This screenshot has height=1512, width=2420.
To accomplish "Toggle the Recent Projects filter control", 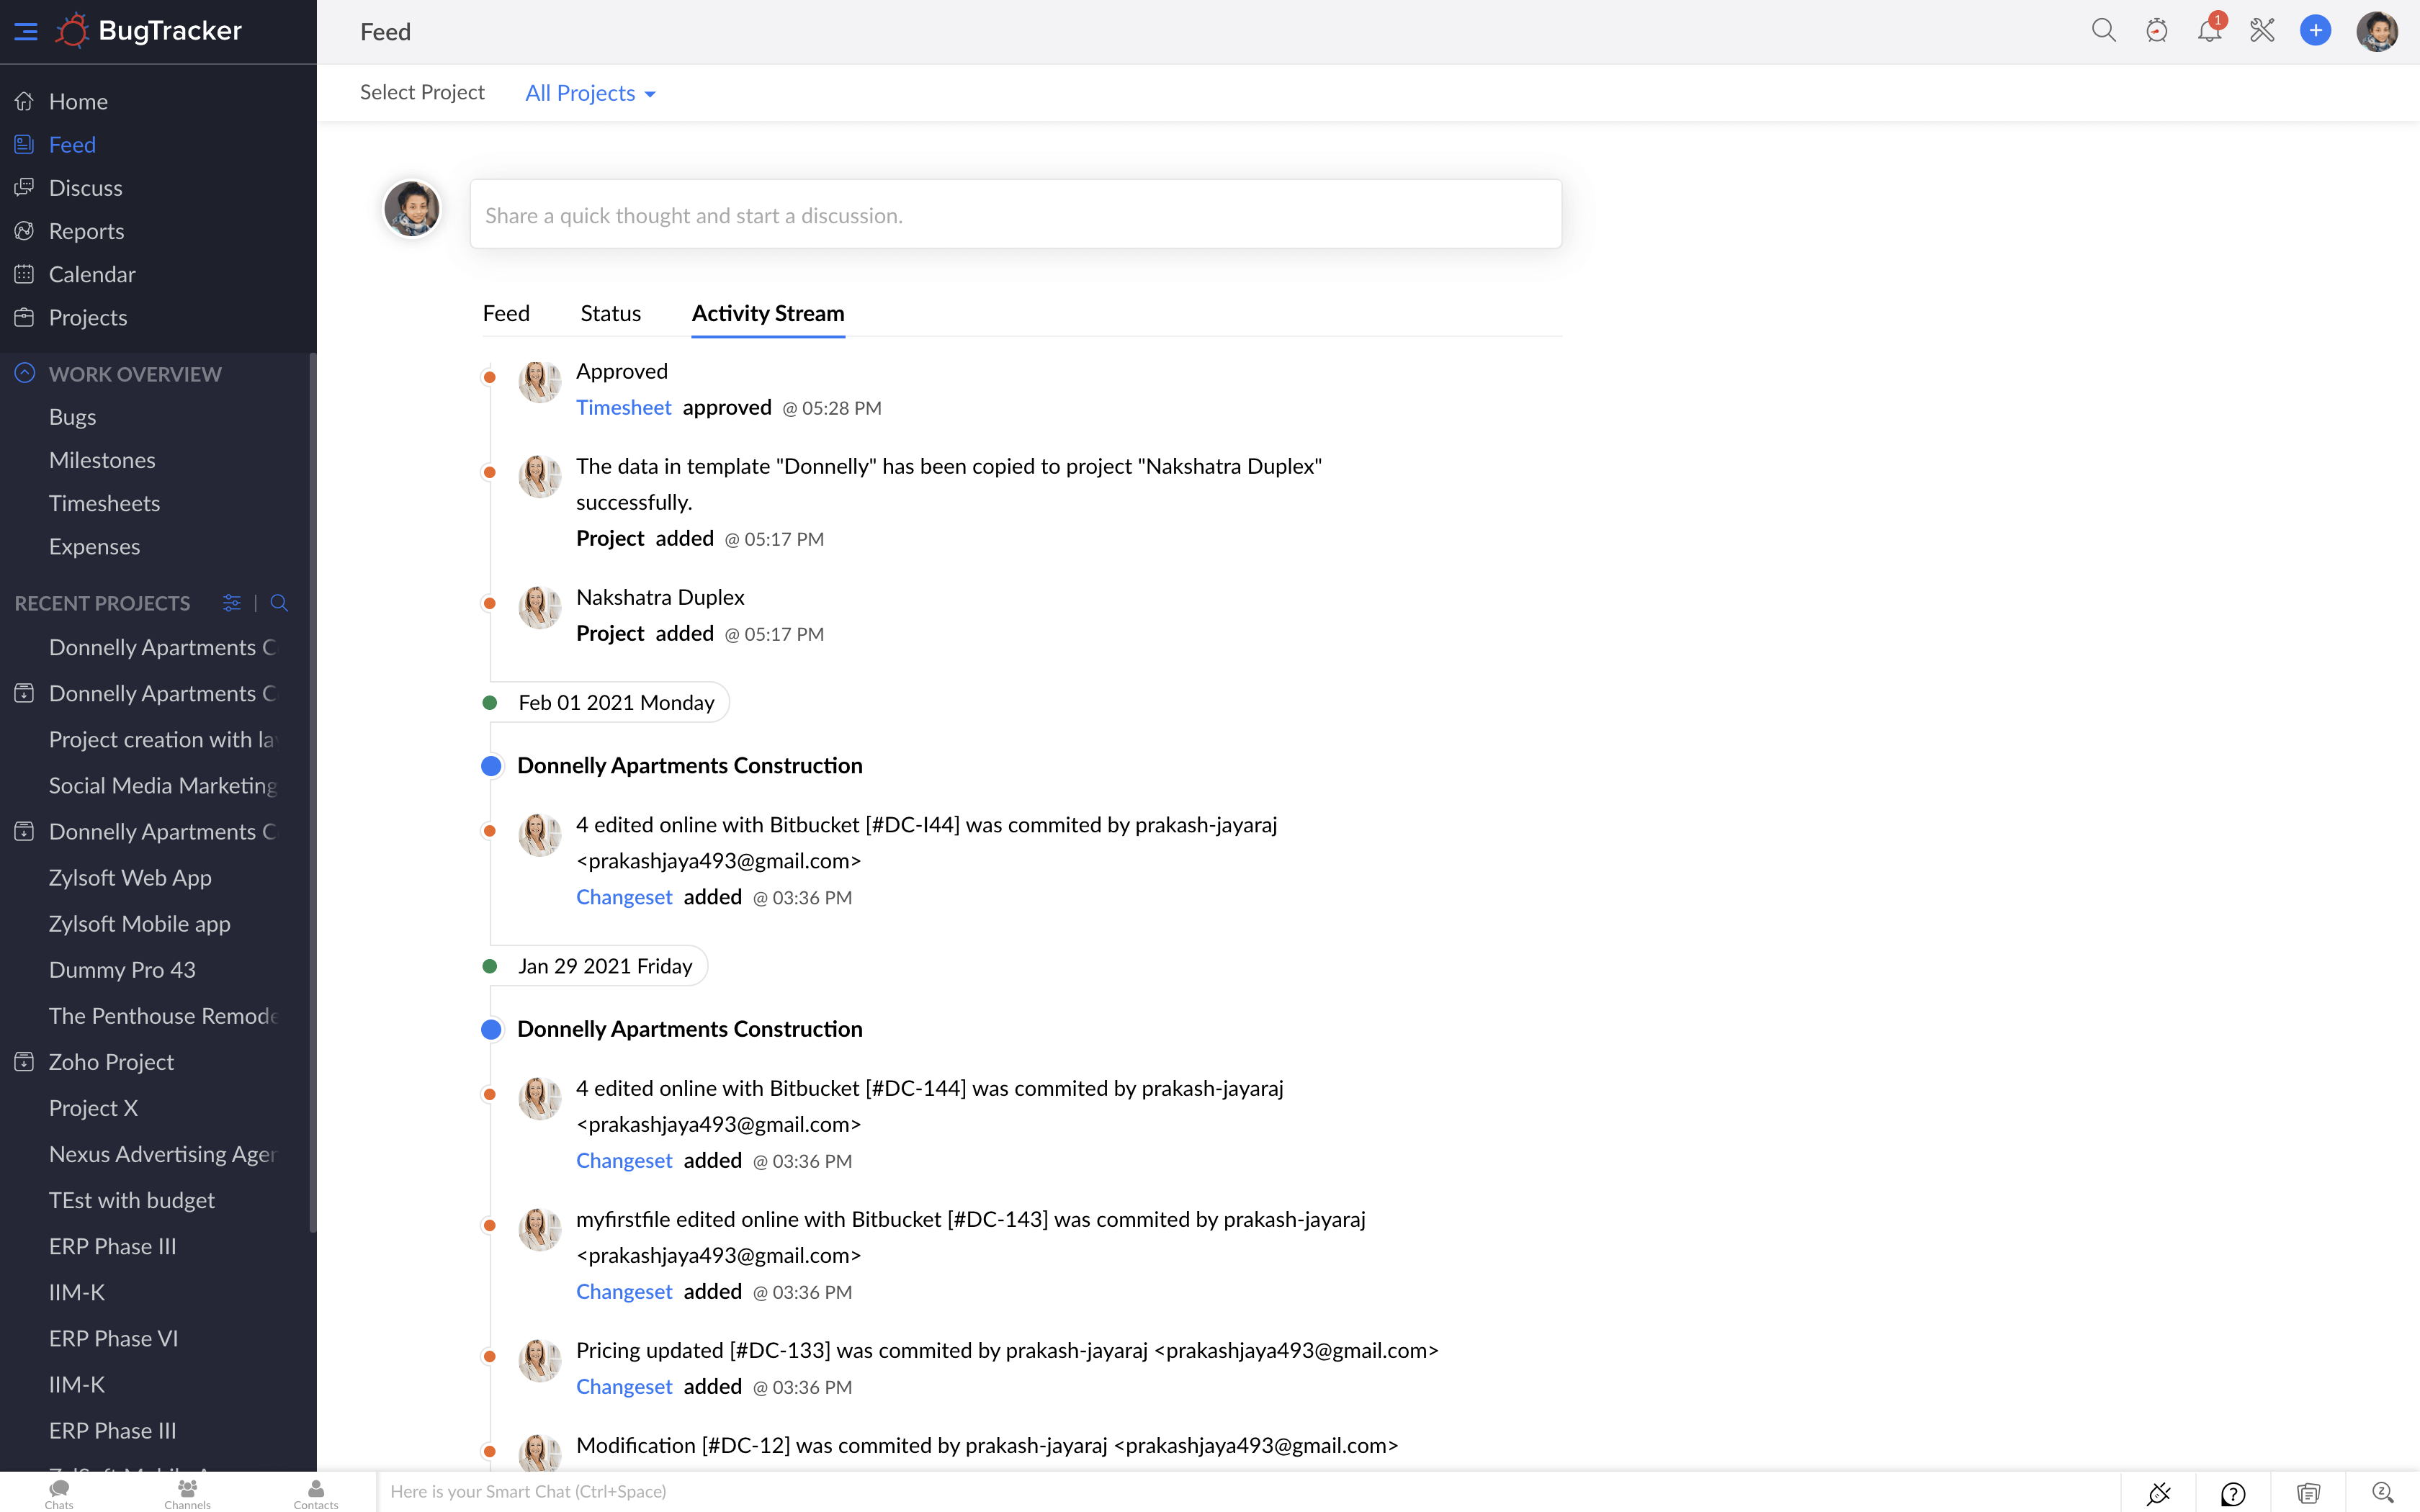I will tap(231, 603).
